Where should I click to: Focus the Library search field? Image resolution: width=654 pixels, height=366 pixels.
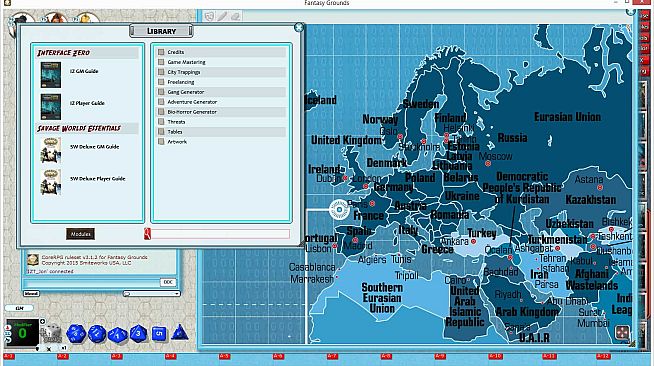220,234
